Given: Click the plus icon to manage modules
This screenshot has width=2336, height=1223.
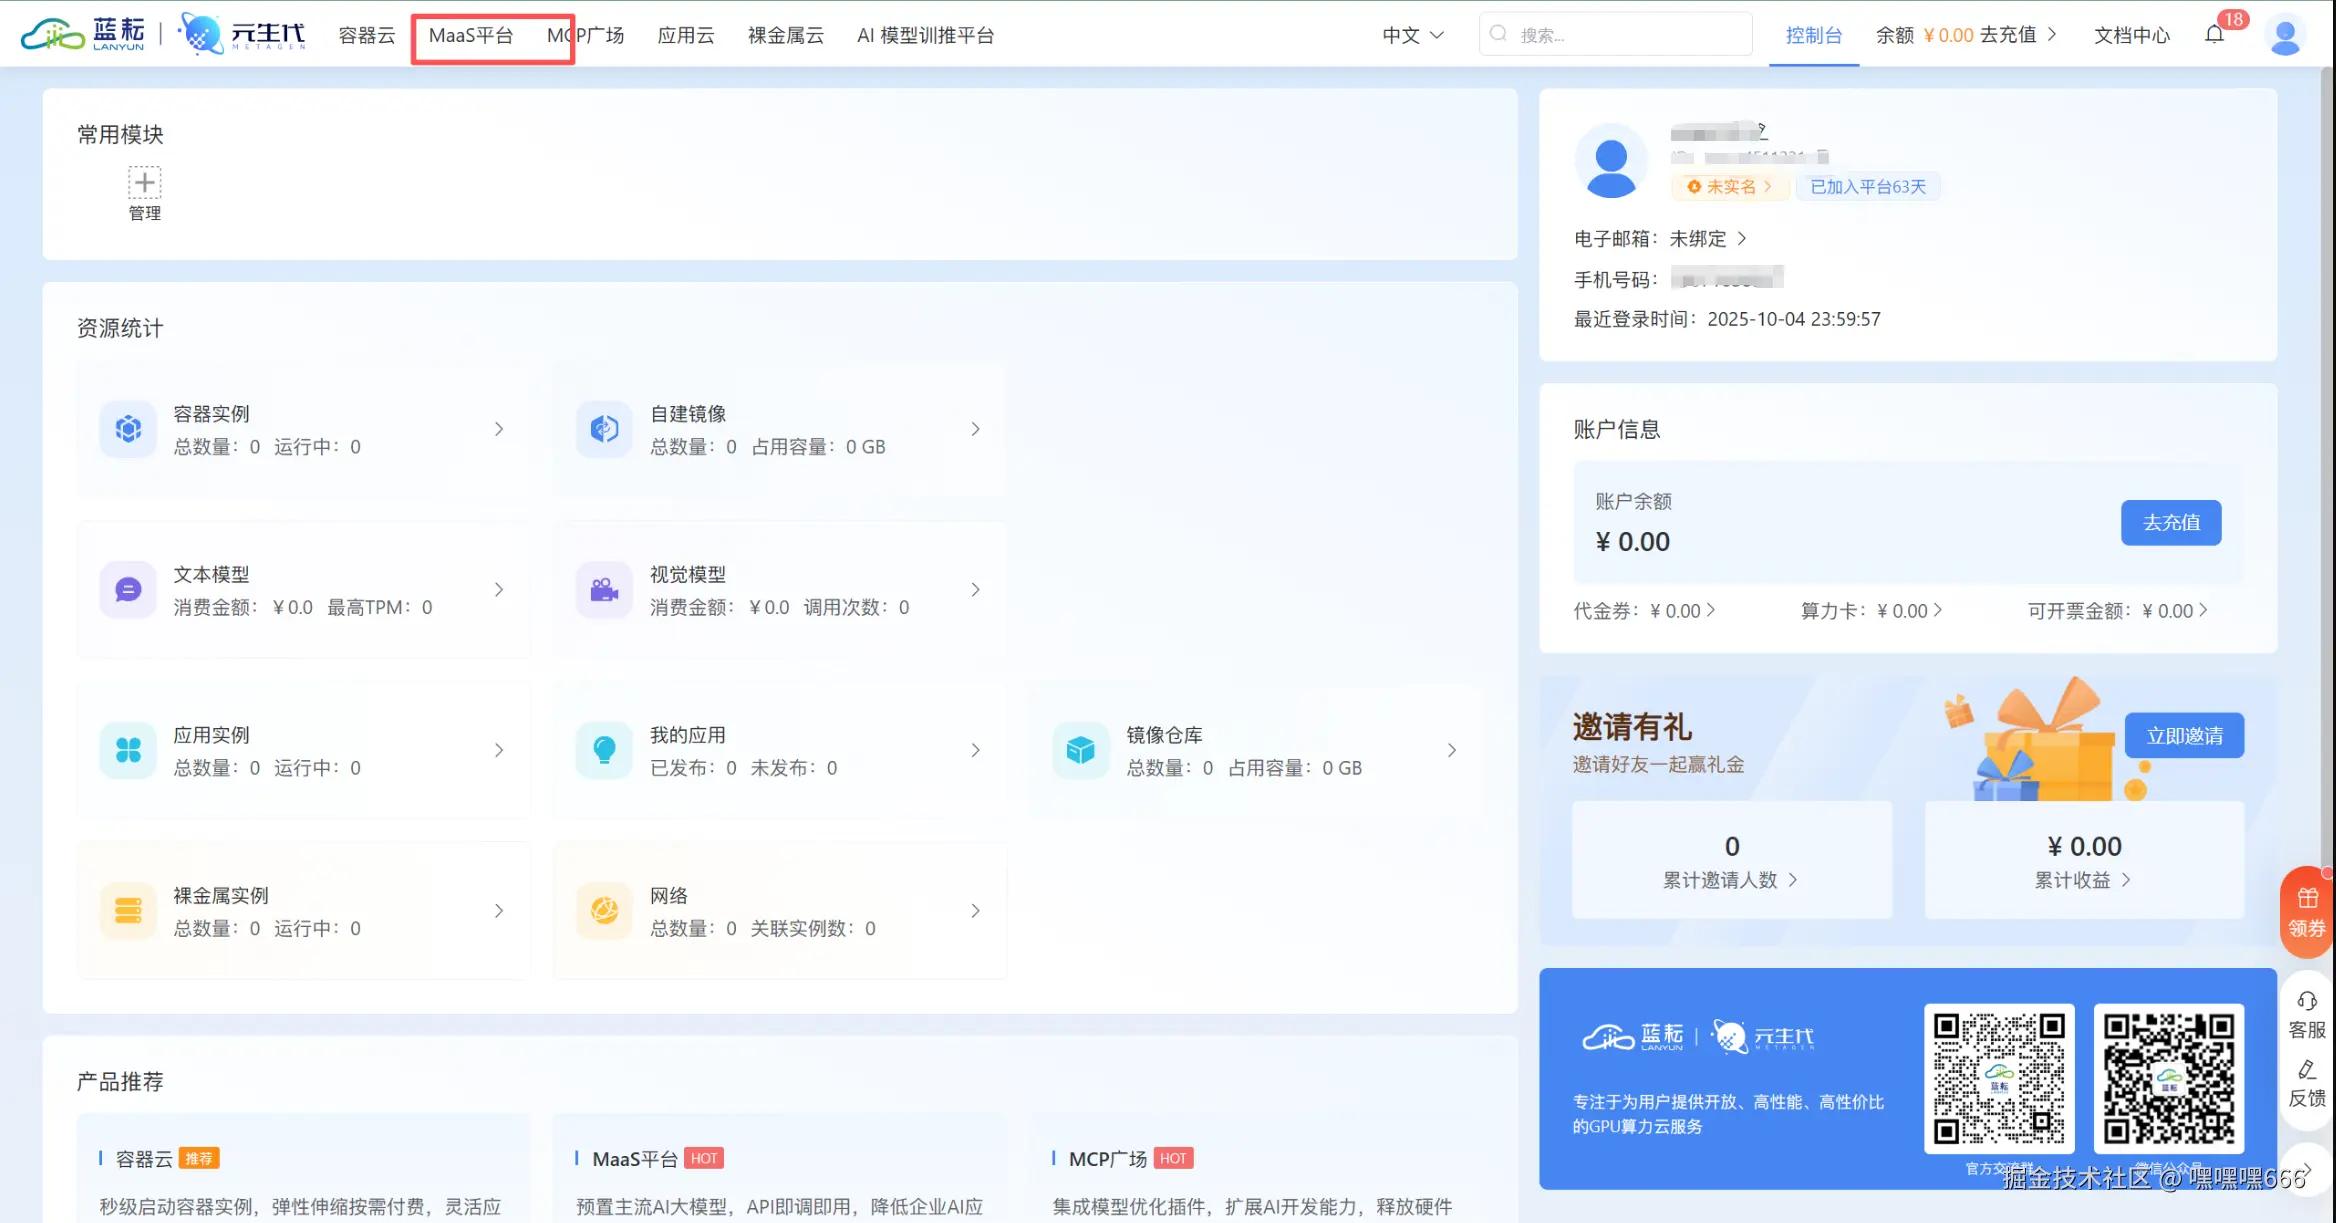Looking at the screenshot, I should (144, 182).
